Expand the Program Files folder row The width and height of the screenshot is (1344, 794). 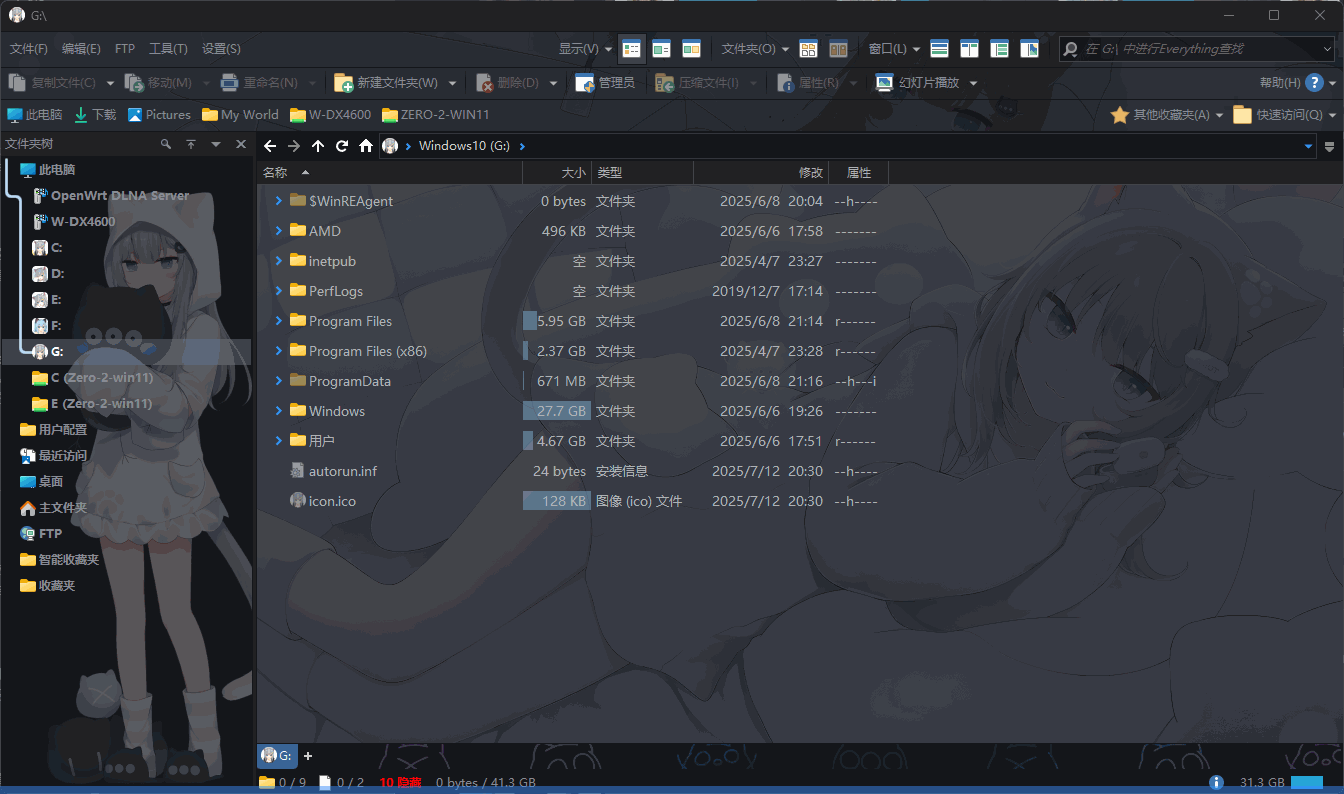[279, 321]
